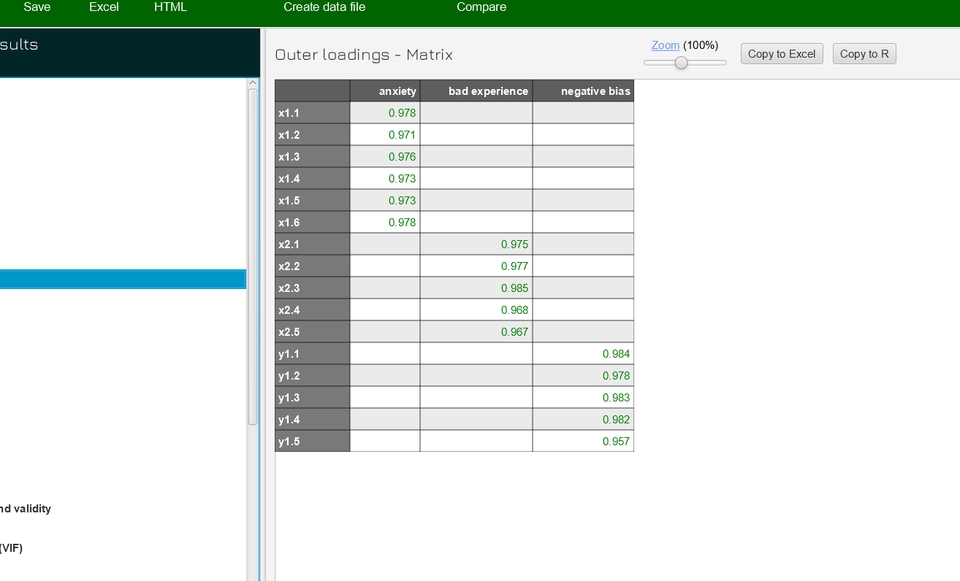
Task: Select the negative bias column header
Action: [583, 91]
